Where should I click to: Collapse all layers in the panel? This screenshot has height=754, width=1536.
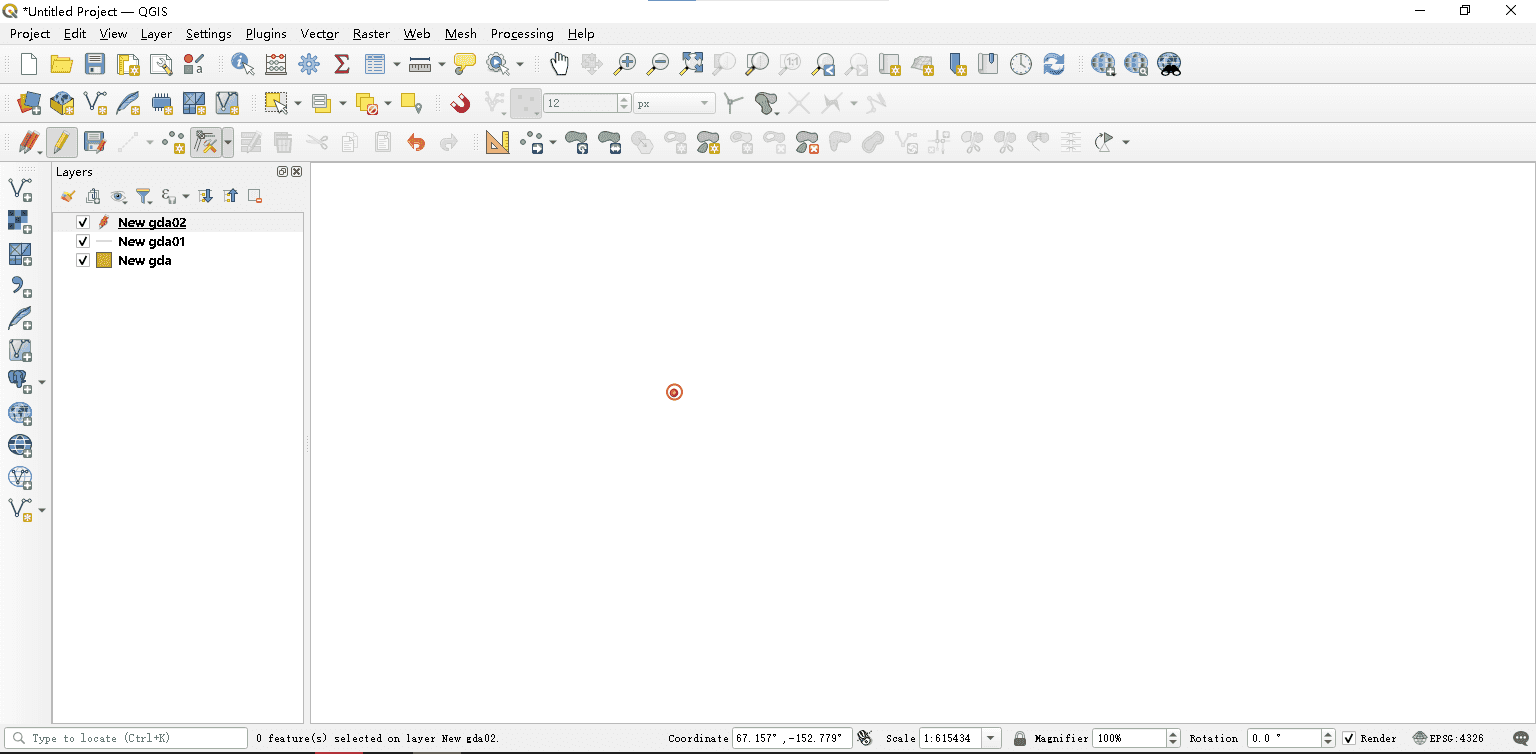231,196
